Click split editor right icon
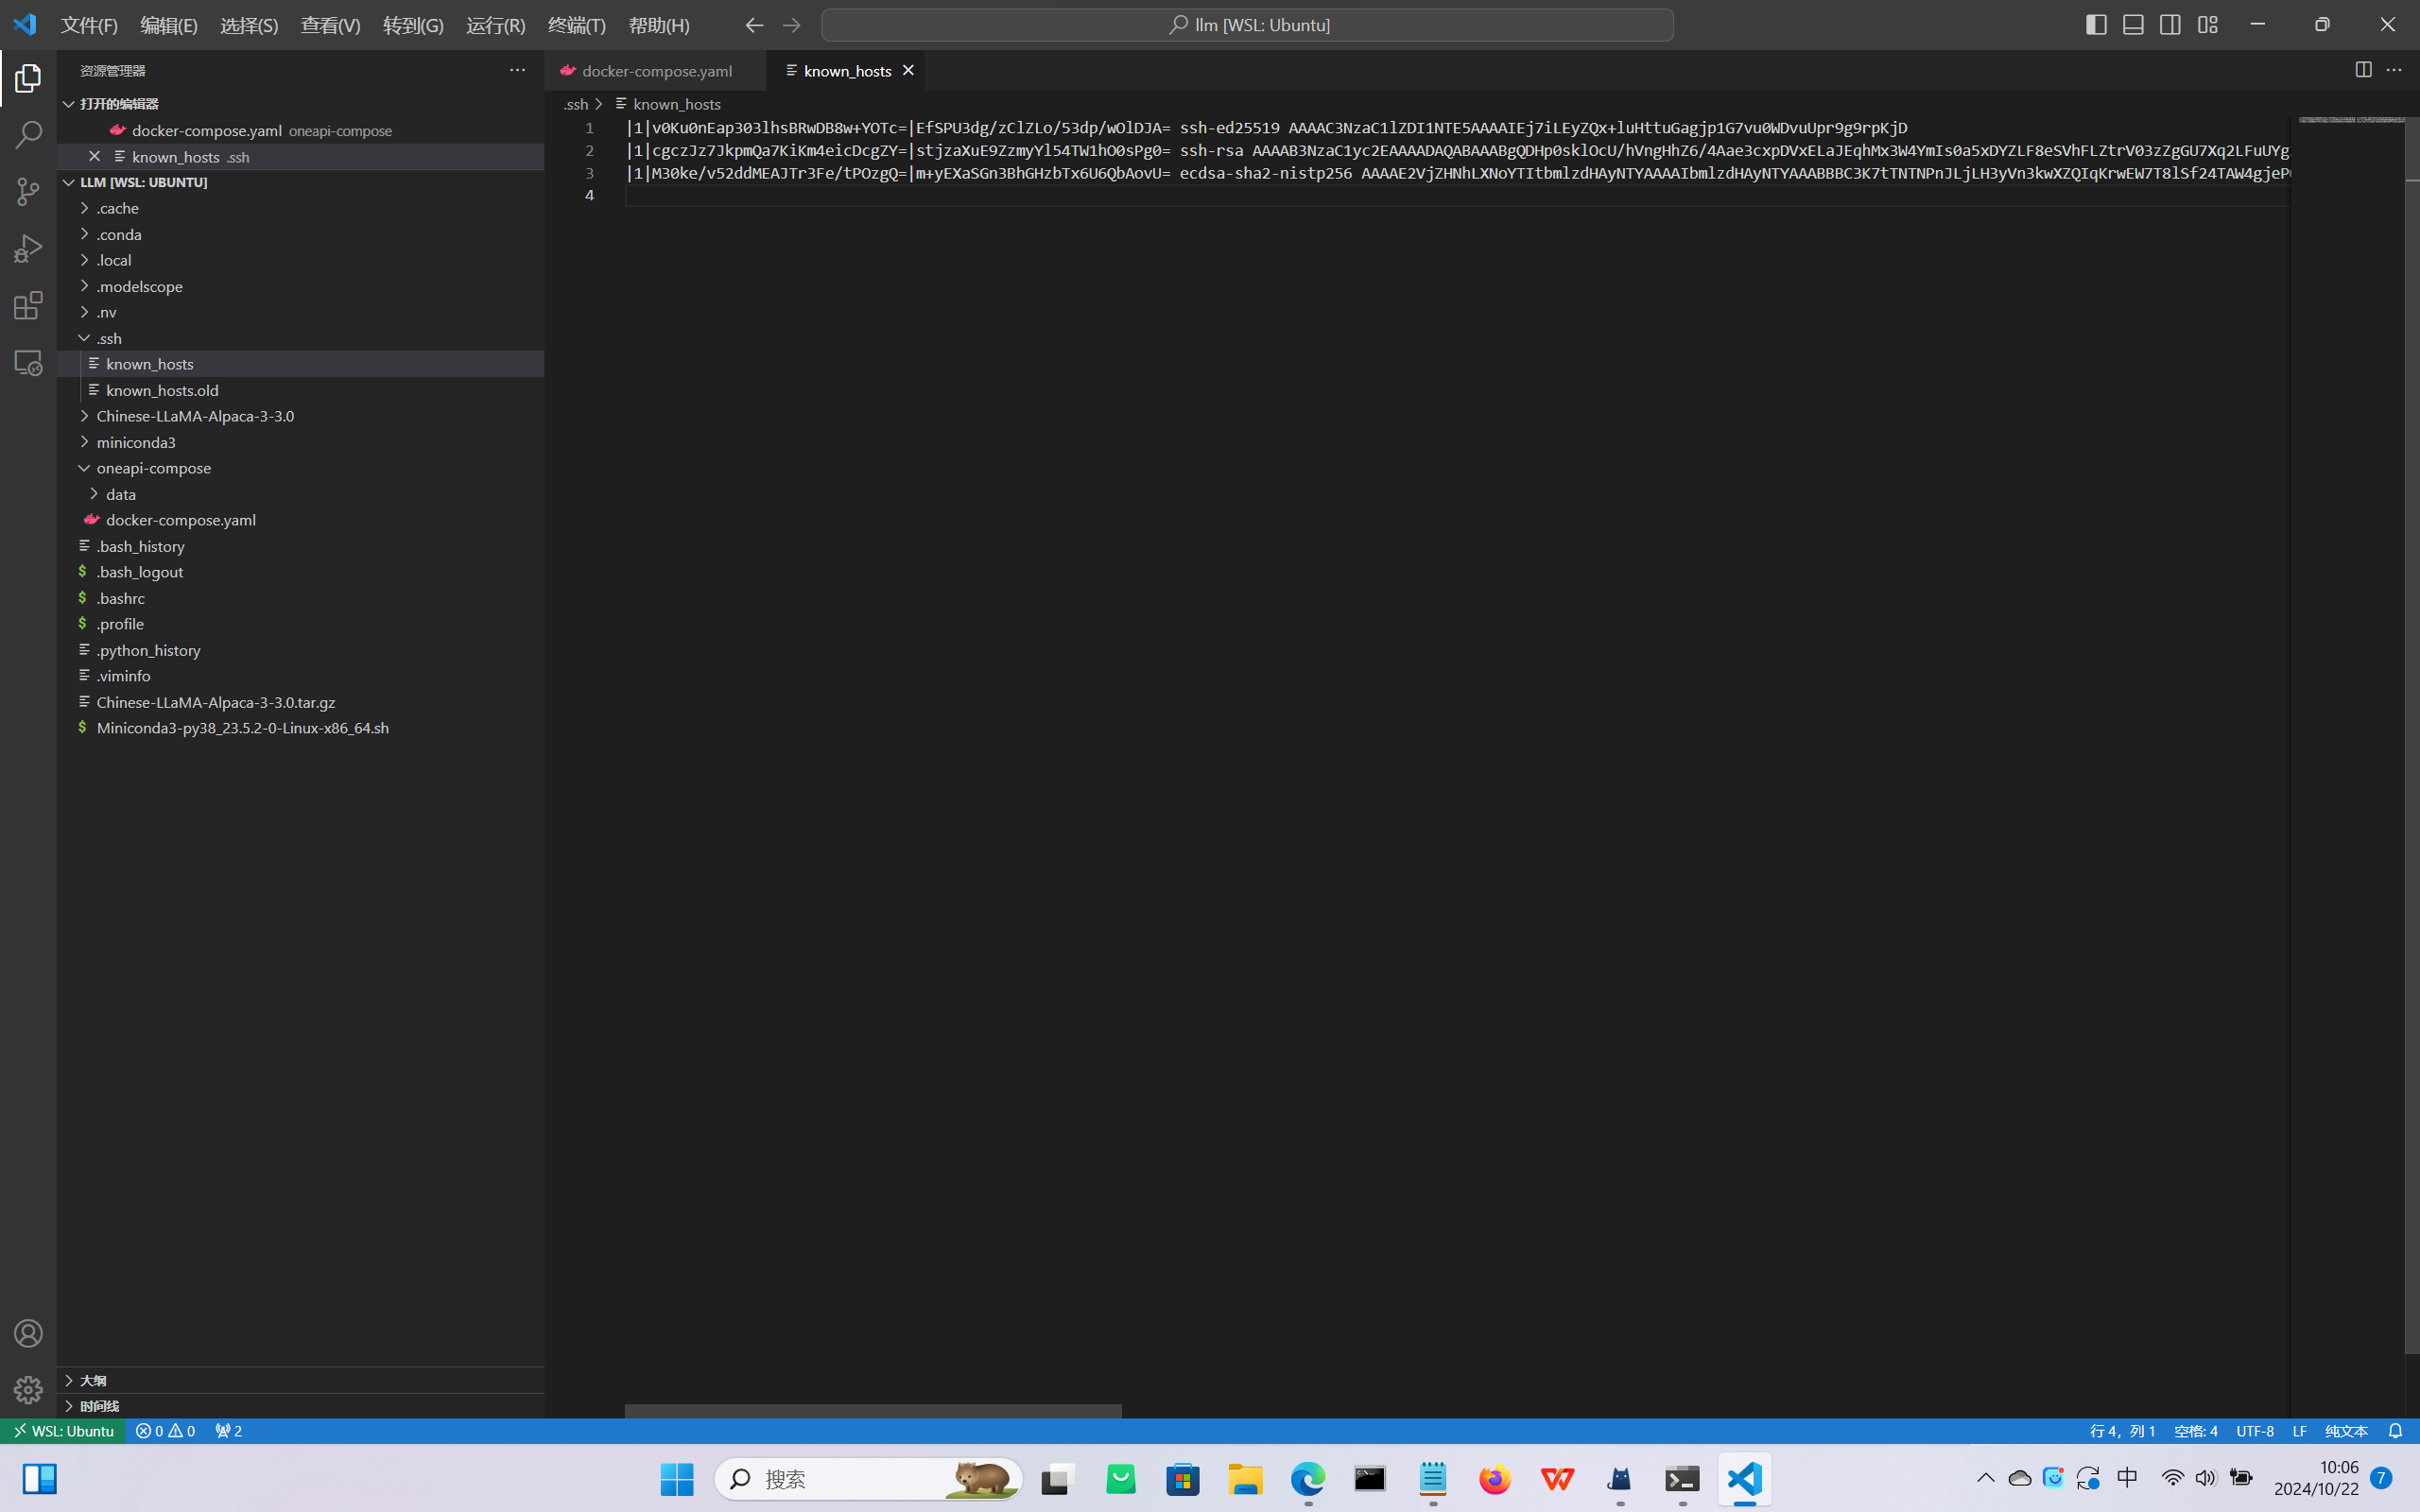2420x1512 pixels. tap(2363, 70)
